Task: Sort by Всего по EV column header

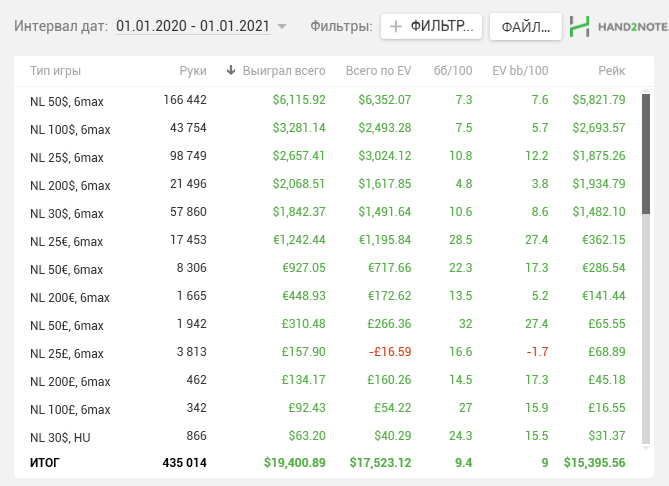Action: coord(378,71)
